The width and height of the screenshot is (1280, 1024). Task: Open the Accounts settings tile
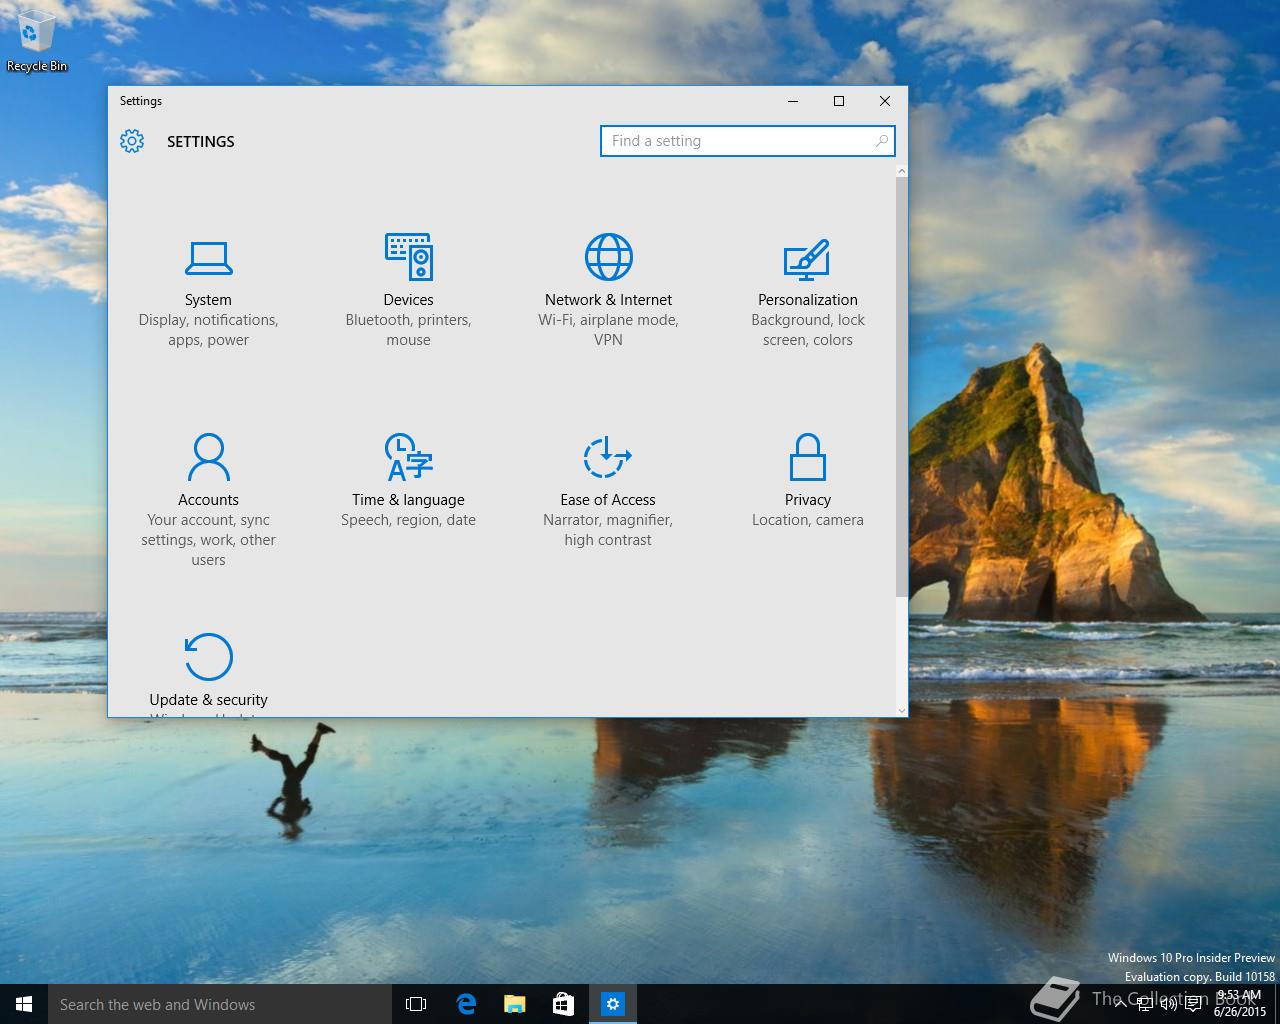click(x=208, y=500)
